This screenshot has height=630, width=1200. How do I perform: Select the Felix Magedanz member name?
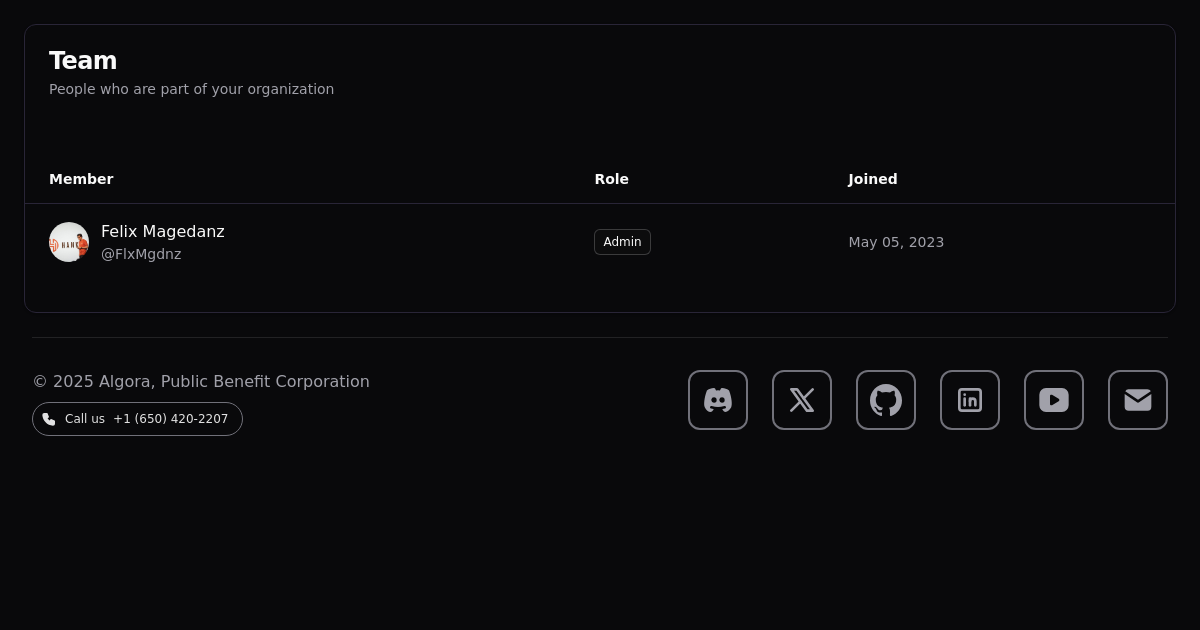pyautogui.click(x=163, y=232)
